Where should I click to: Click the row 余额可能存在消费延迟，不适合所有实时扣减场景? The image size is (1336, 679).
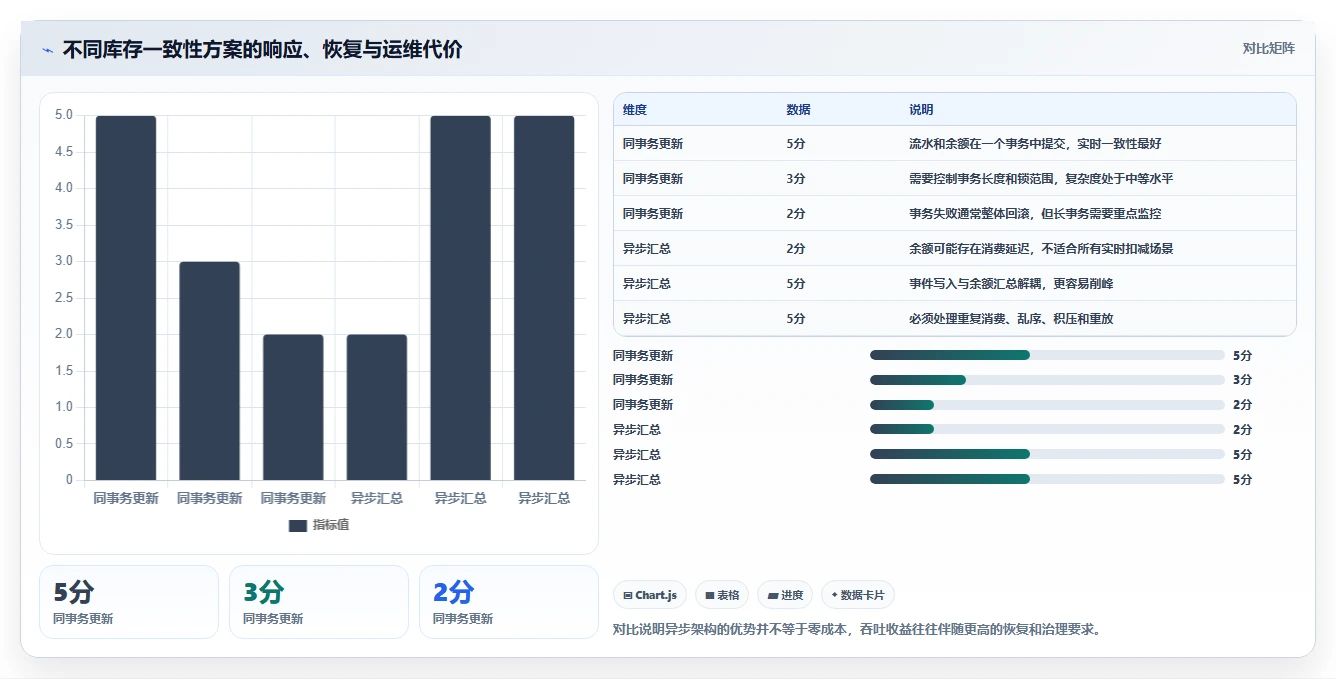pos(955,249)
